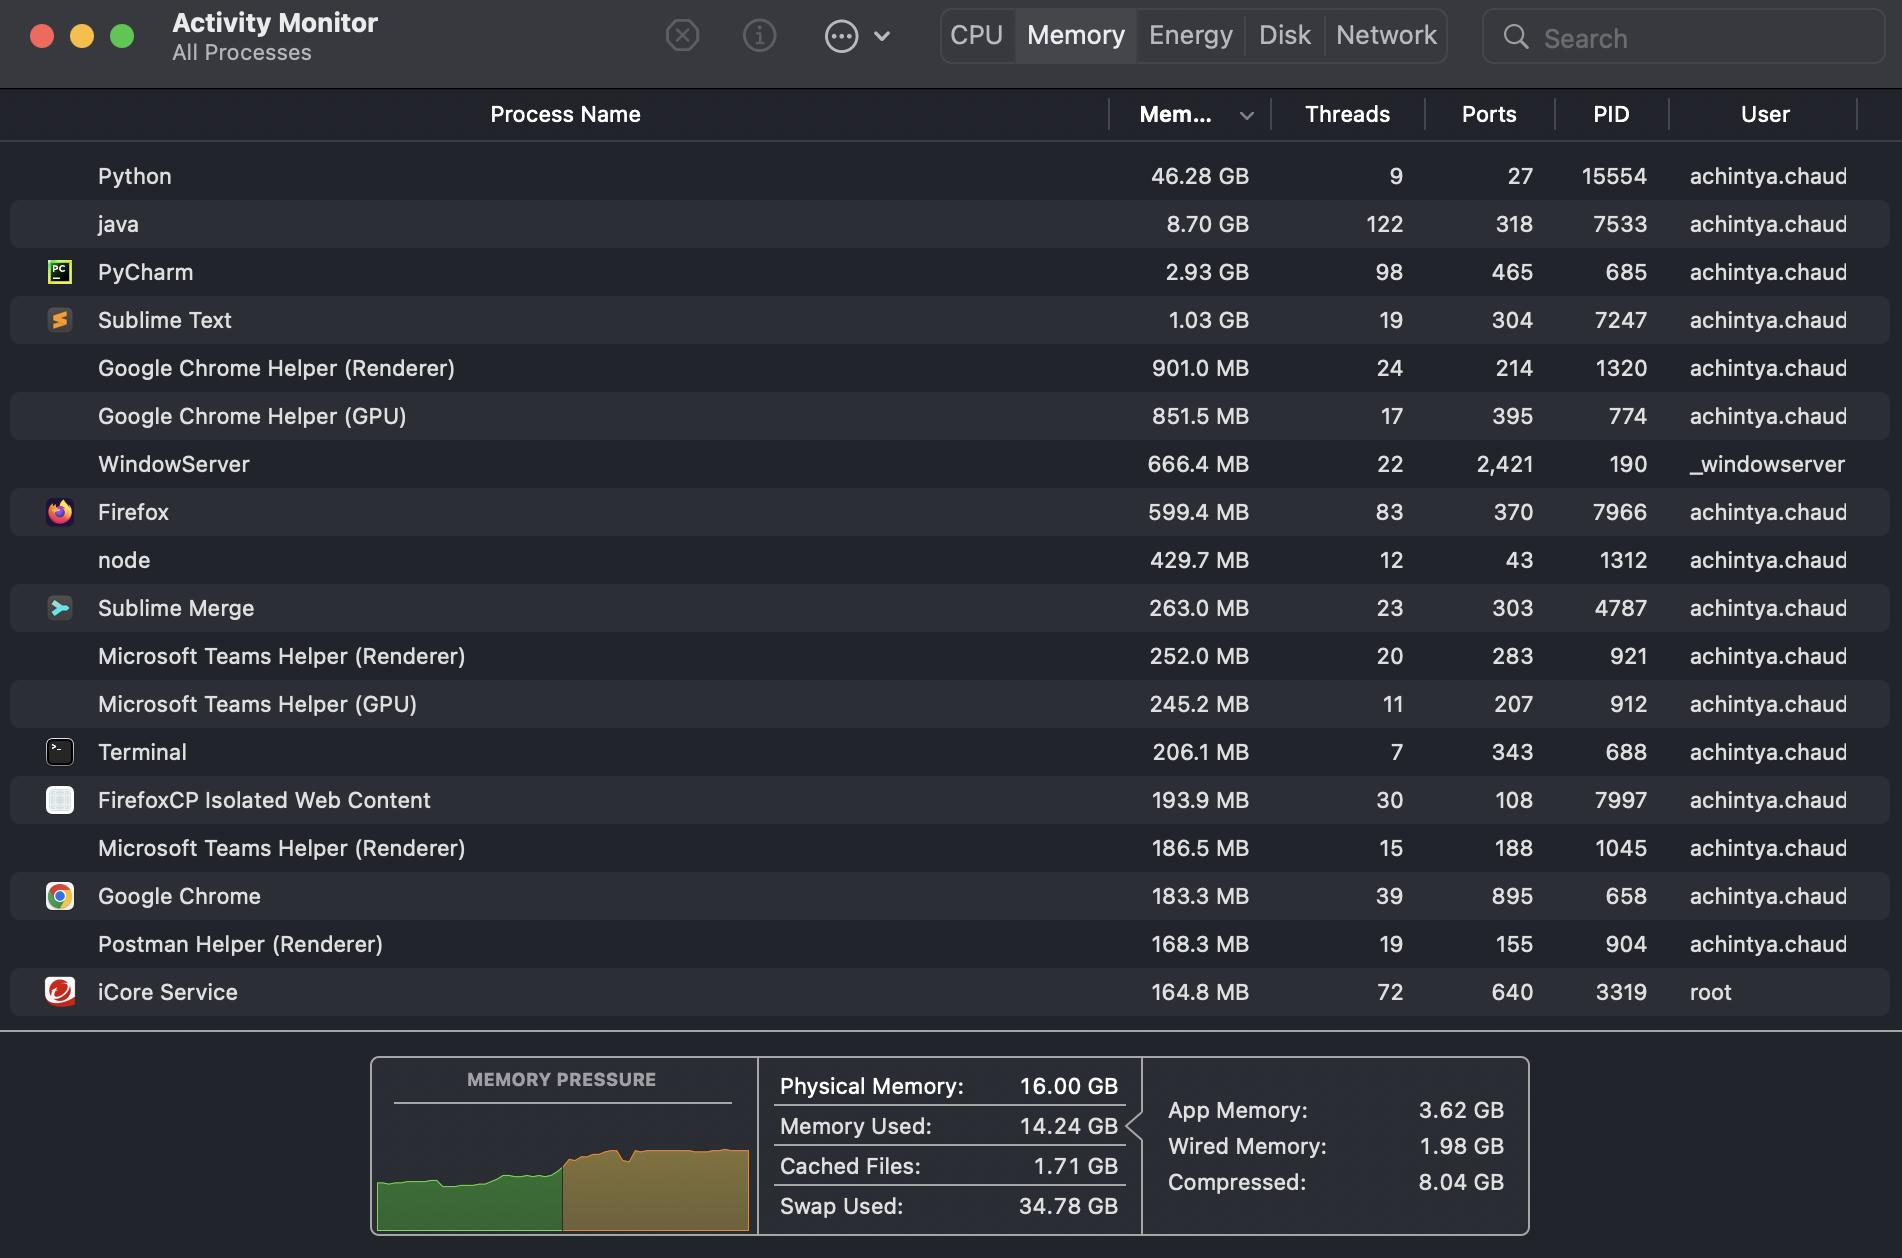The width and height of the screenshot is (1902, 1258).
Task: Switch to the Energy tab
Action: point(1190,35)
